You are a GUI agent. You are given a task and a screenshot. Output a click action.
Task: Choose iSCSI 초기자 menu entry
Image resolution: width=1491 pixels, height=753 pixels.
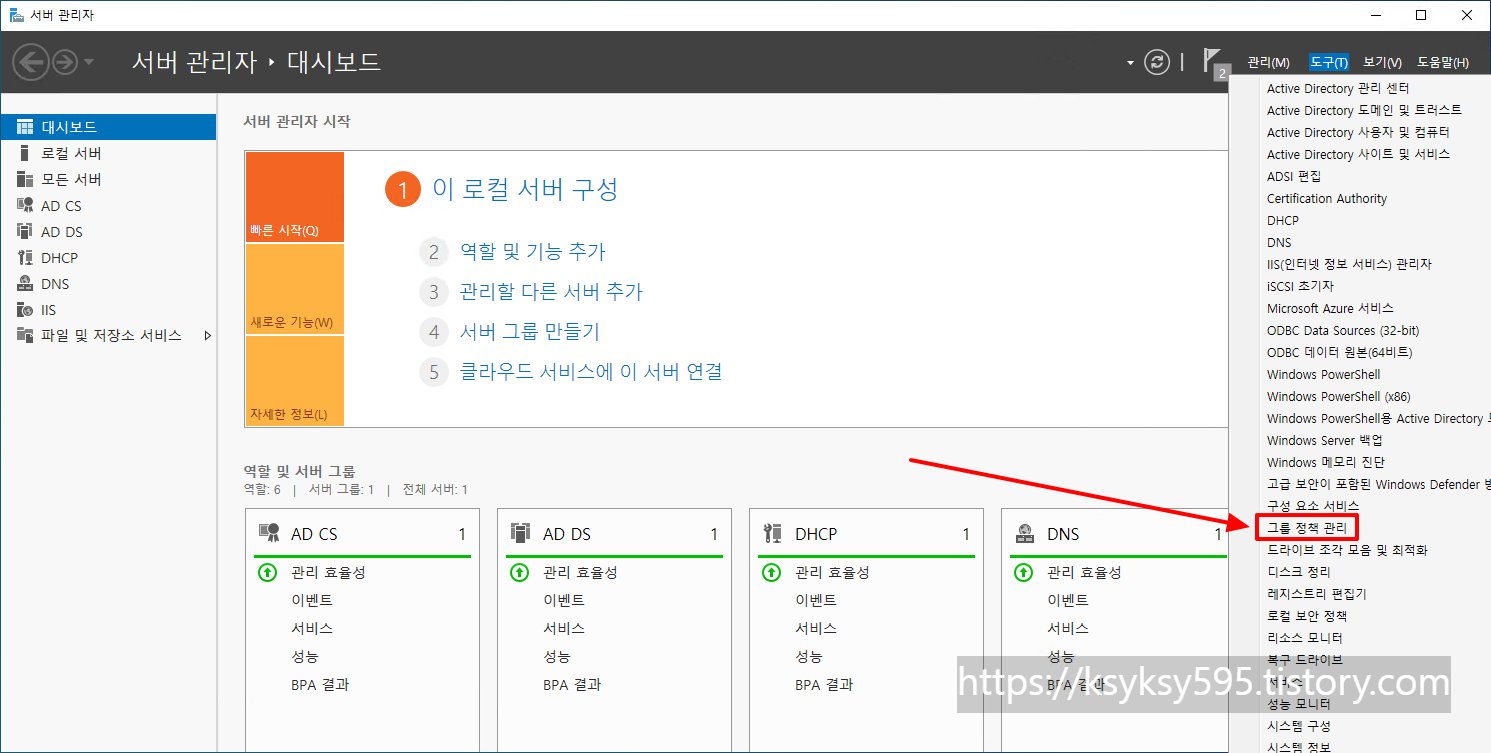tap(1300, 286)
